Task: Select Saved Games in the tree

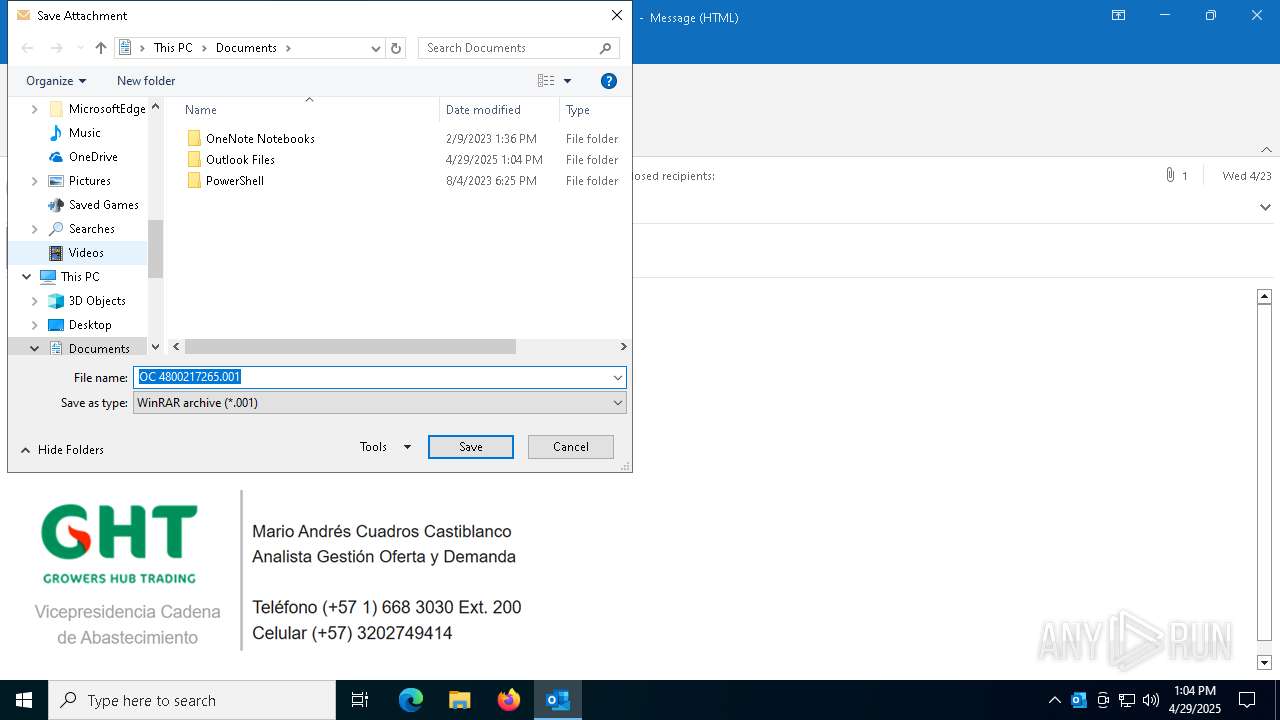Action: click(x=103, y=205)
